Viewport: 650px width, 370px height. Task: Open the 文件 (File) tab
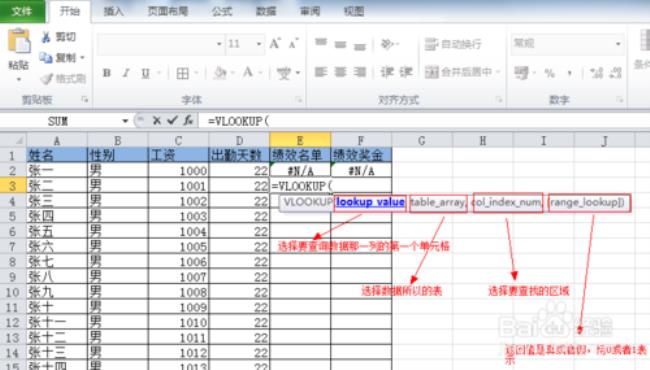(x=22, y=11)
